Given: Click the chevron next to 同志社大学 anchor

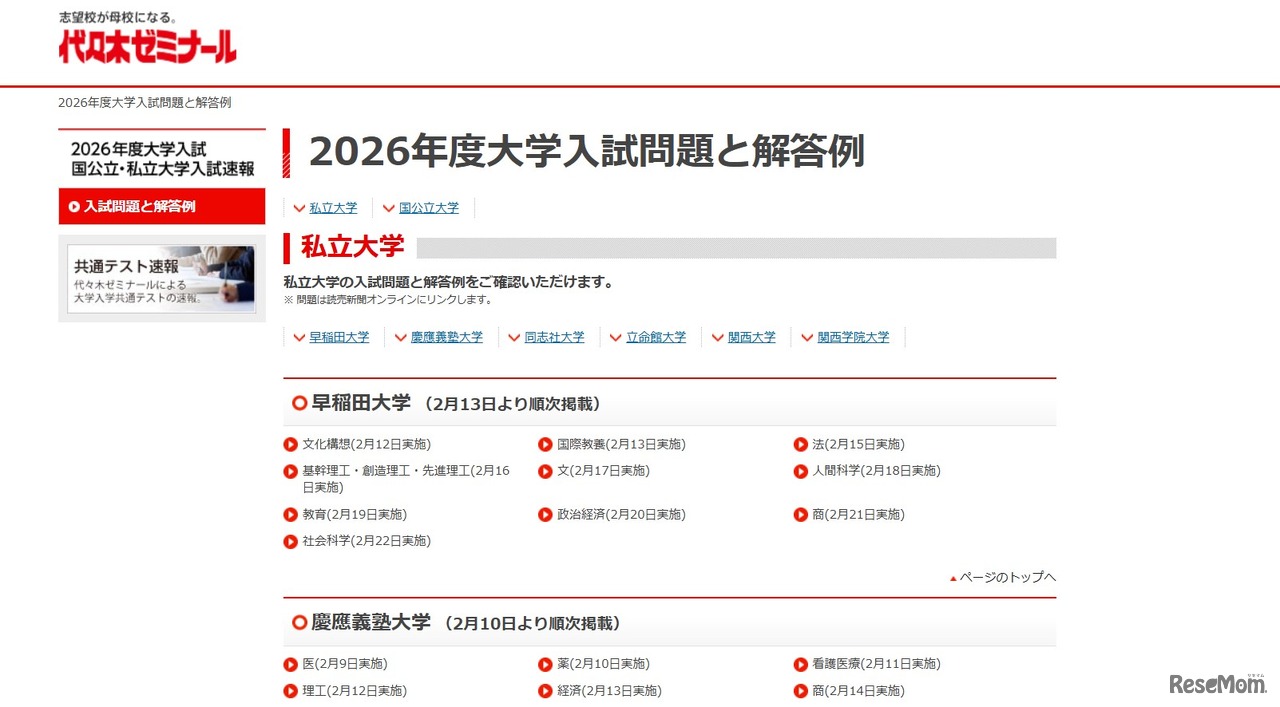Looking at the screenshot, I should click(514, 338).
